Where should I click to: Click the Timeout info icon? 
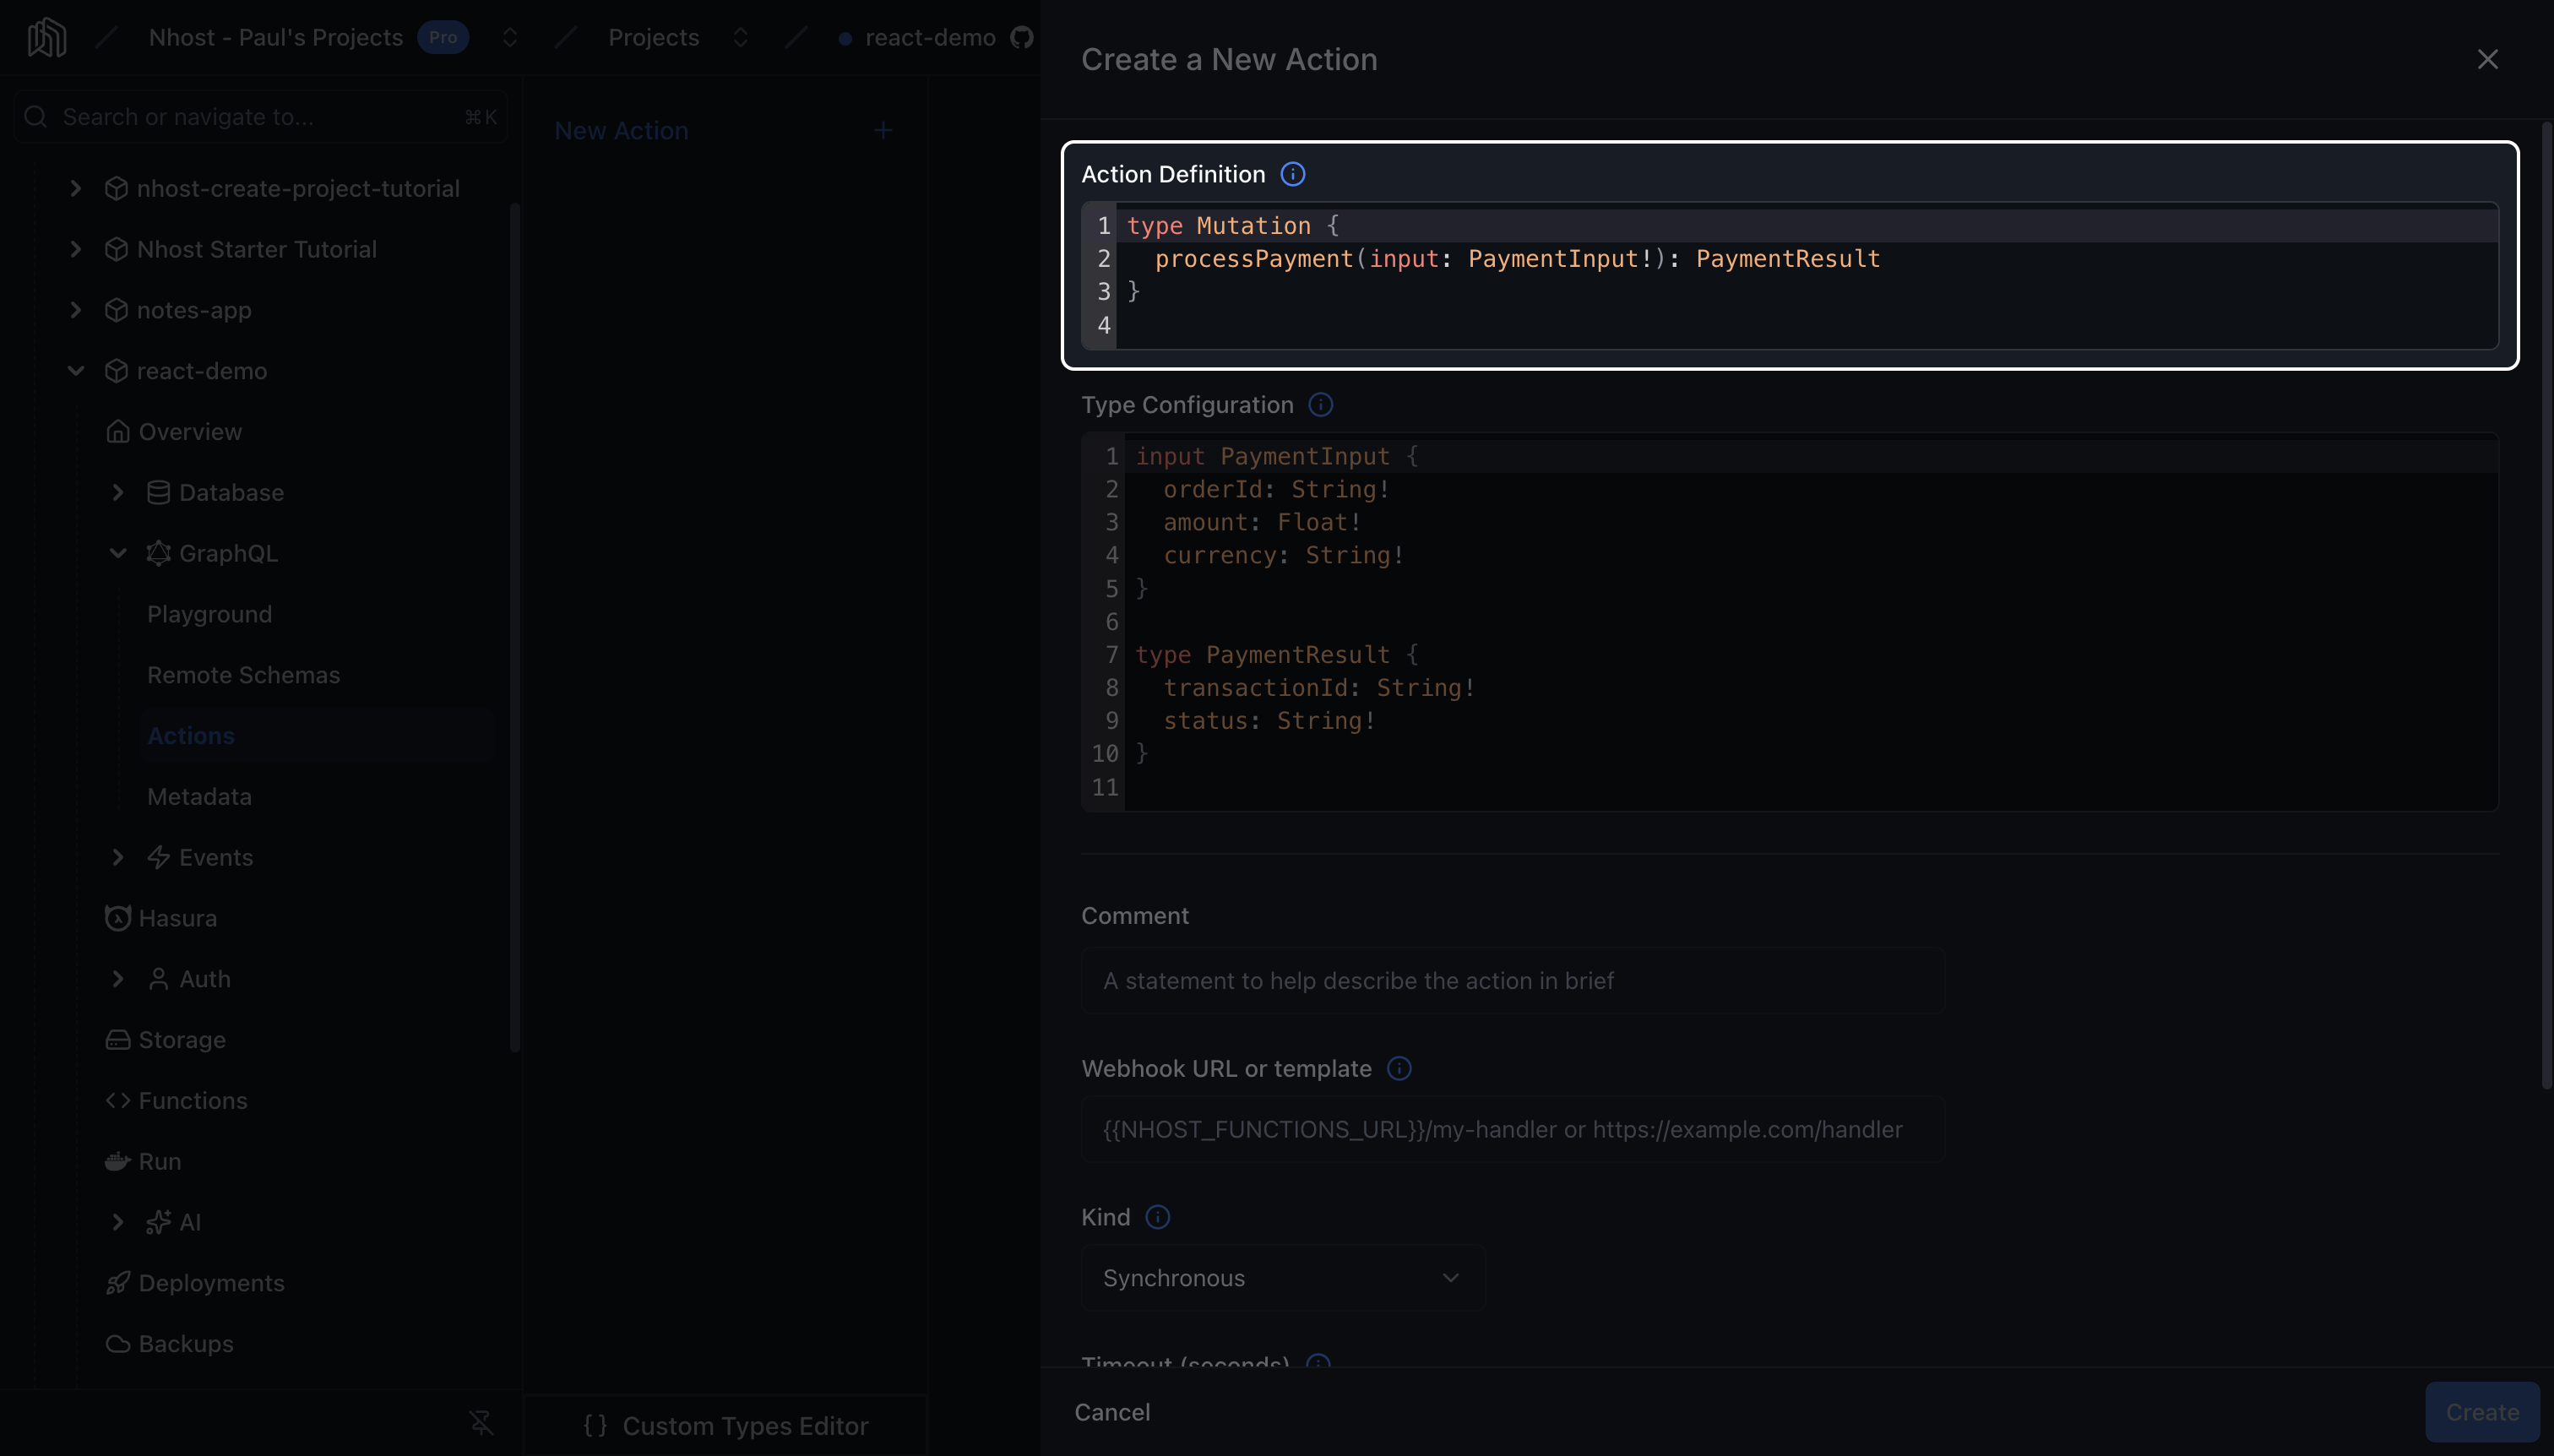[1318, 1362]
